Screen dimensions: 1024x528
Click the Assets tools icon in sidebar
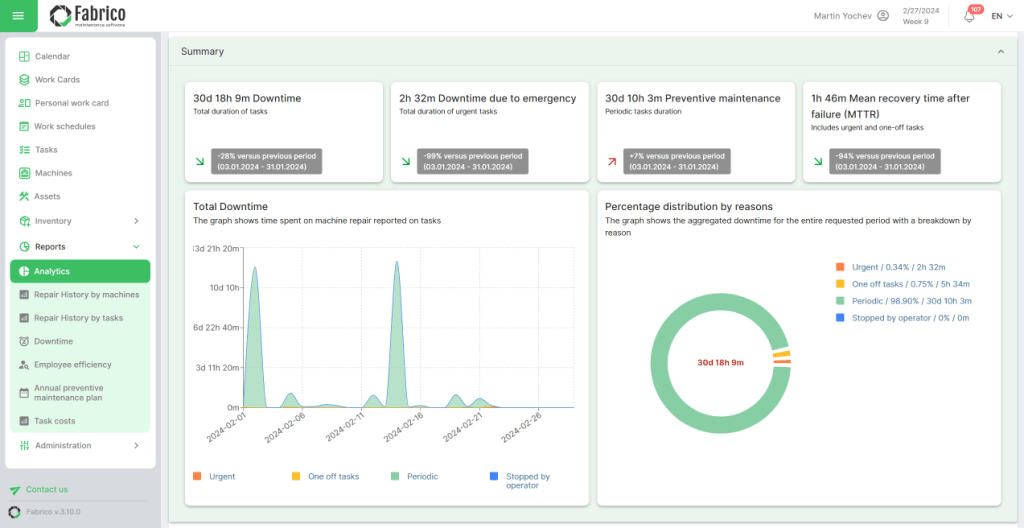click(25, 197)
